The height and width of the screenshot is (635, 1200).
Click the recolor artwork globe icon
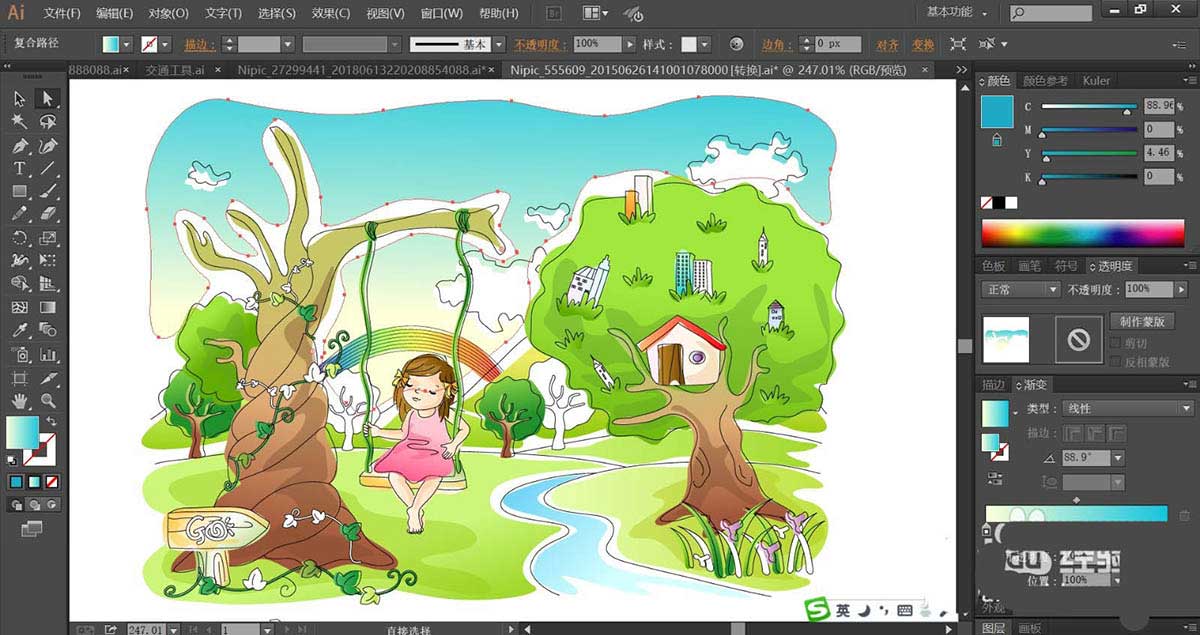[x=737, y=44]
